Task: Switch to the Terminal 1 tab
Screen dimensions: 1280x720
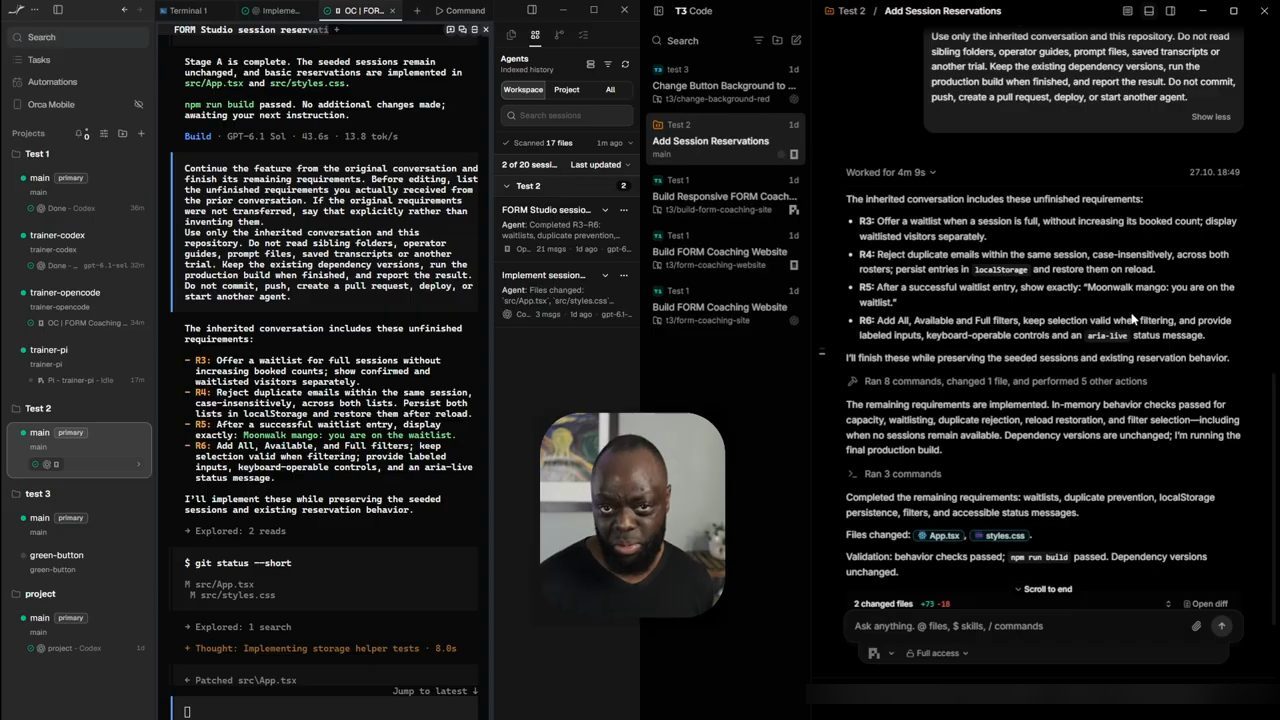Action: click(188, 11)
